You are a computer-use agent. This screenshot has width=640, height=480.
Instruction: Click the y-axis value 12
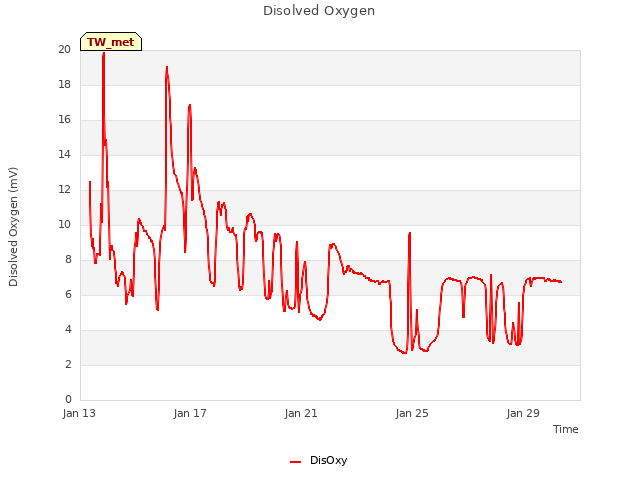[x=64, y=189]
